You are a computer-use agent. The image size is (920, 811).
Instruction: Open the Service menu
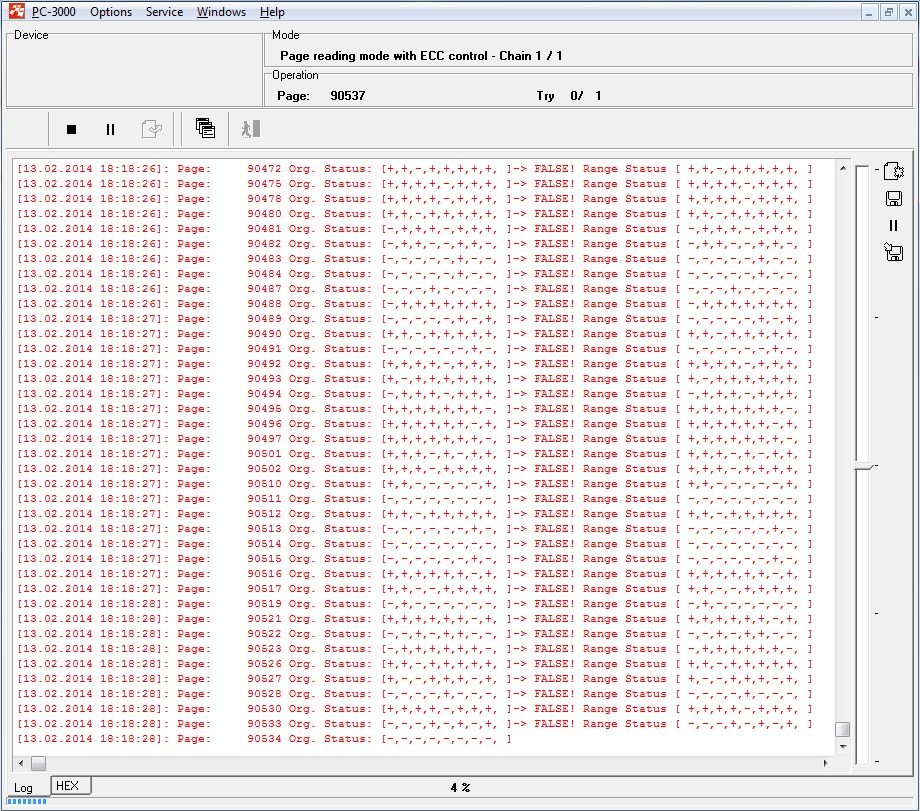(164, 12)
